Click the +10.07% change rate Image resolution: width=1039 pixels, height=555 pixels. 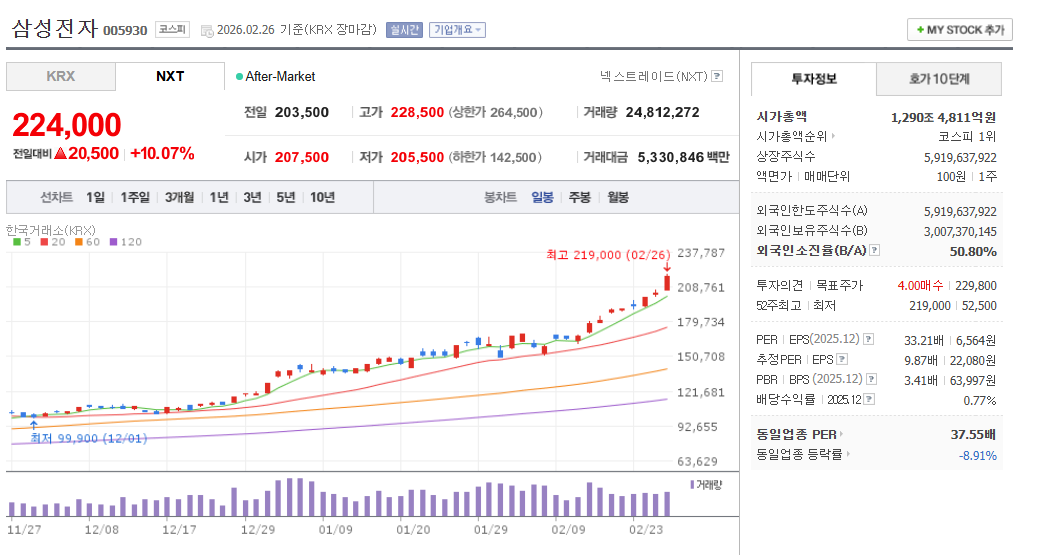tap(162, 154)
